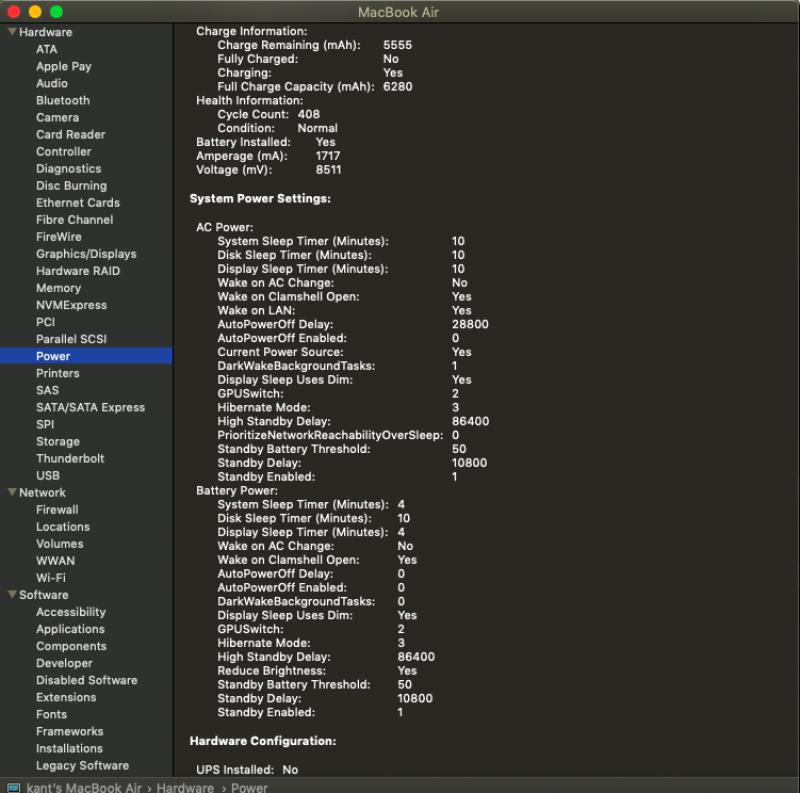
Task: View Storage information
Action: coord(58,441)
